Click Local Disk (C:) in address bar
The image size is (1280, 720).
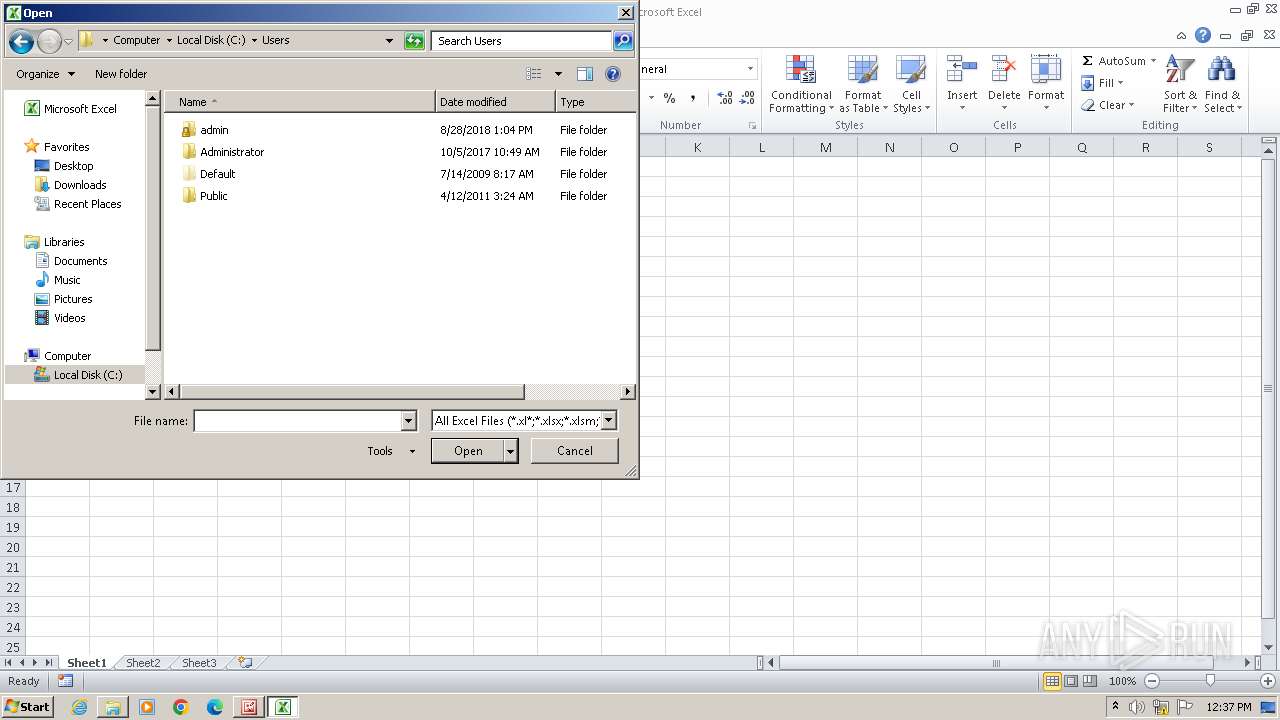pyautogui.click(x=211, y=41)
